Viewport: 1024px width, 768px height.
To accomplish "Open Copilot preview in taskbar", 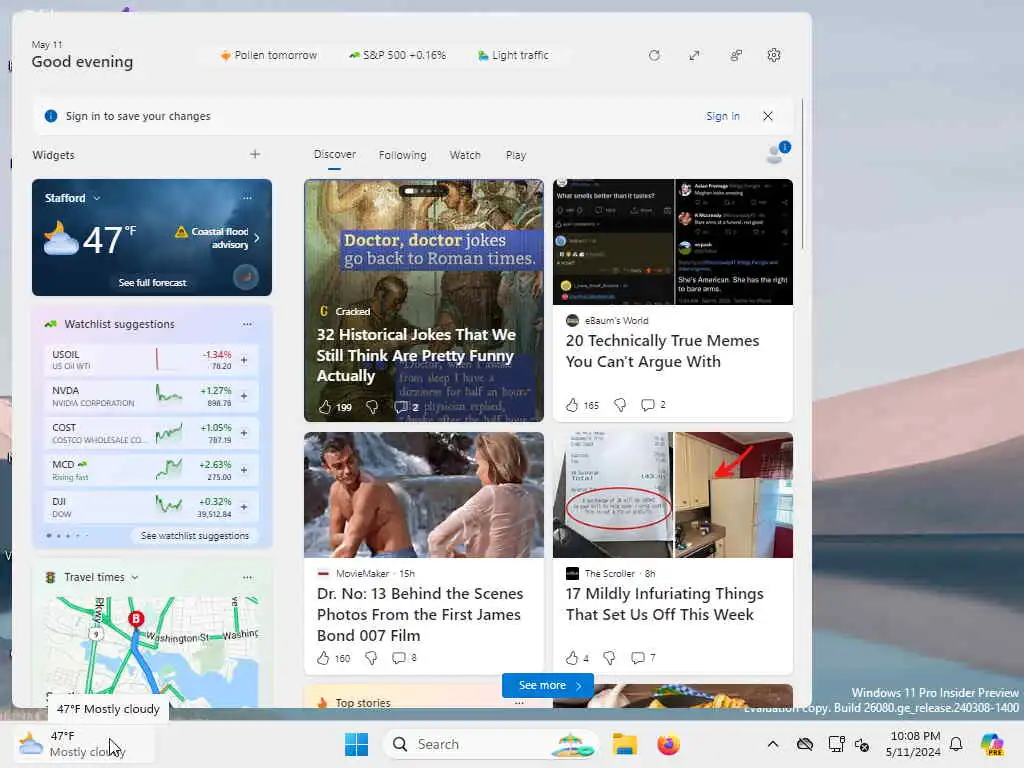I will pyautogui.click(x=992, y=744).
